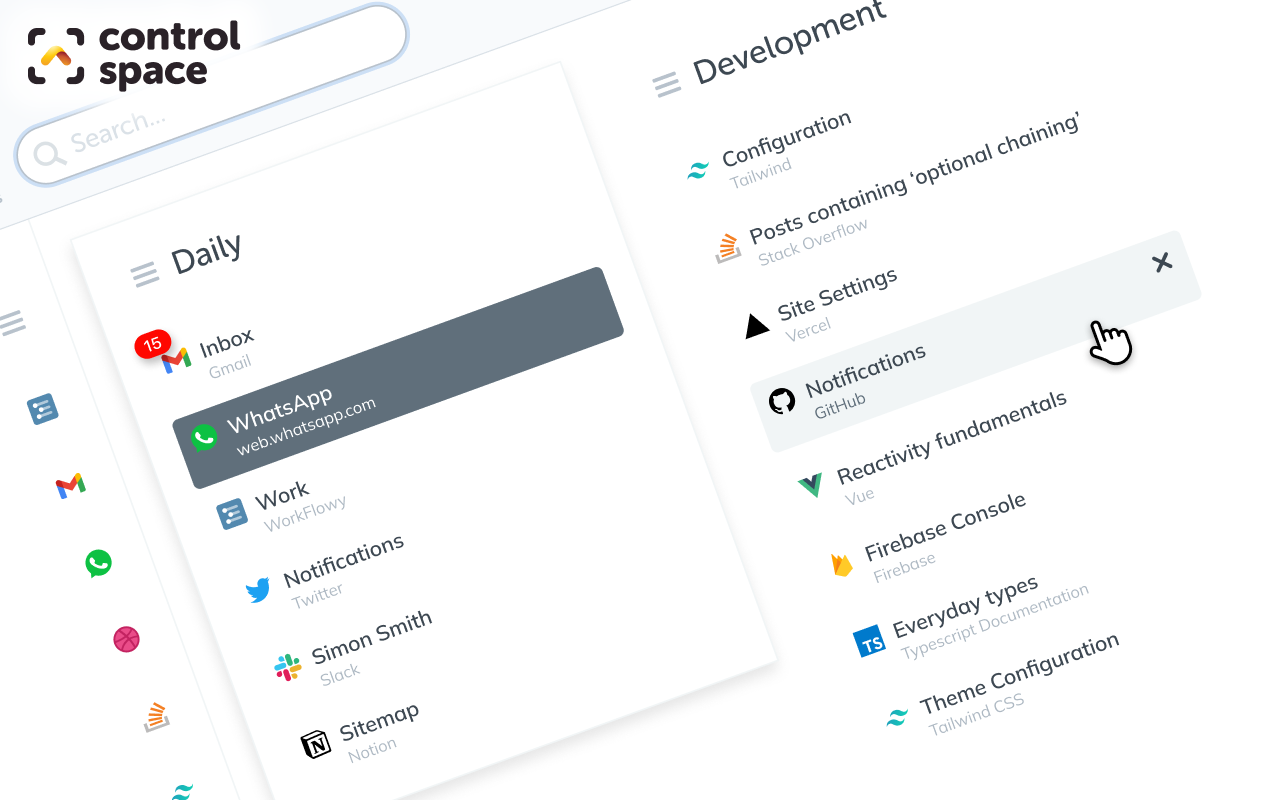The height and width of the screenshot is (800, 1280).
Task: Open the Development group menu handle
Action: (667, 84)
